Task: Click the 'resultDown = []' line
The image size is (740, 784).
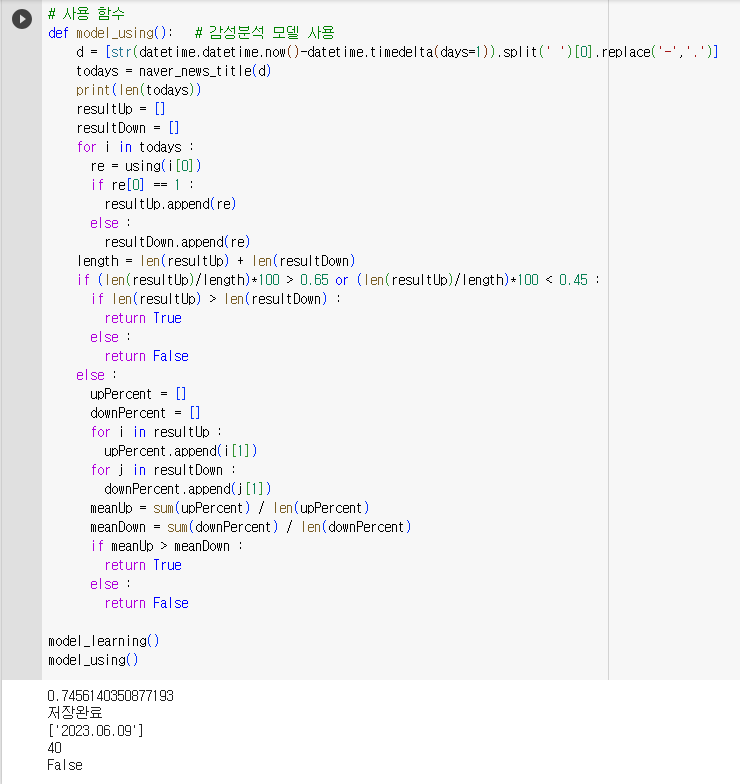Action: click(128, 128)
